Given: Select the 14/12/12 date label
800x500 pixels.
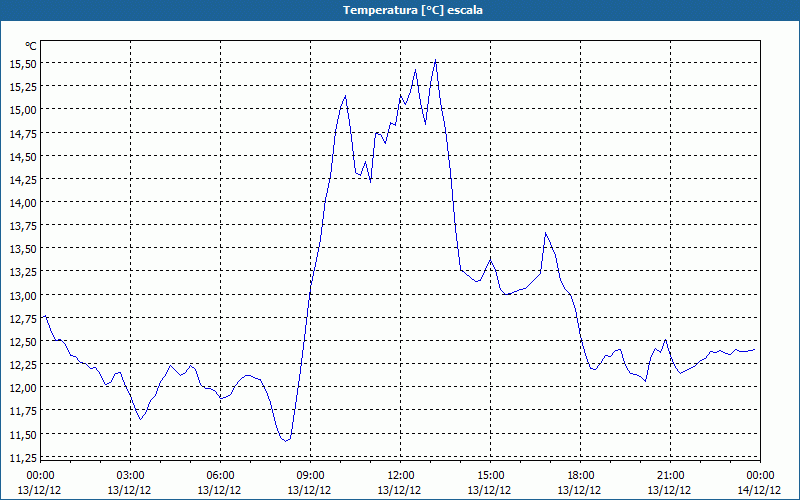Looking at the screenshot, I should coord(759,490).
